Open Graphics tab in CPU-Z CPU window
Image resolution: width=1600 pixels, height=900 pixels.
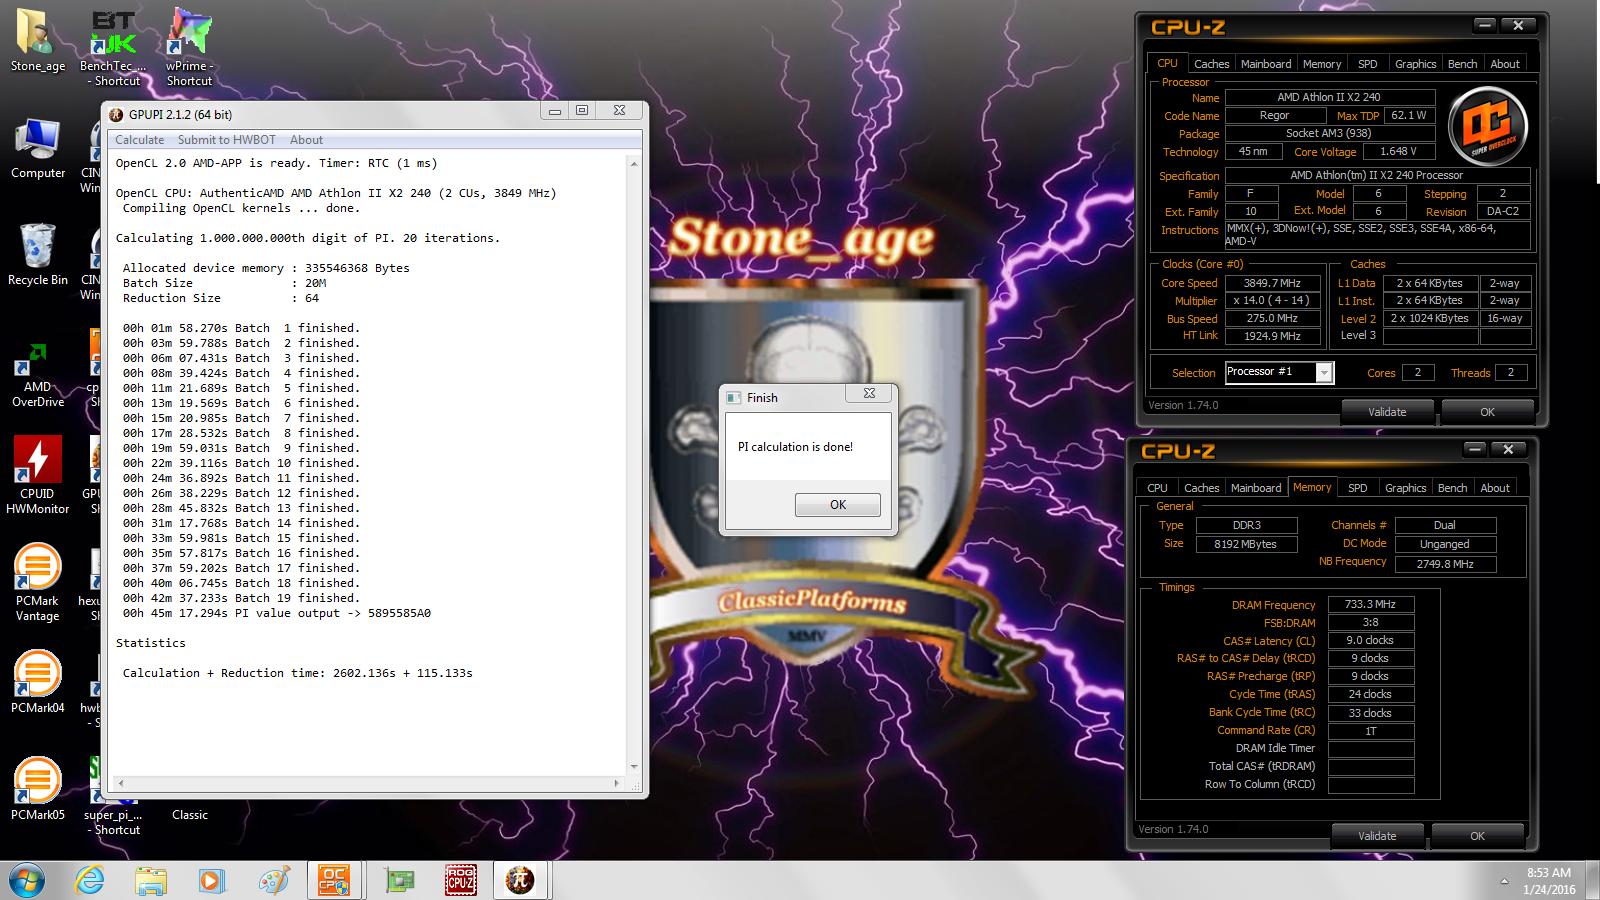coord(1415,64)
